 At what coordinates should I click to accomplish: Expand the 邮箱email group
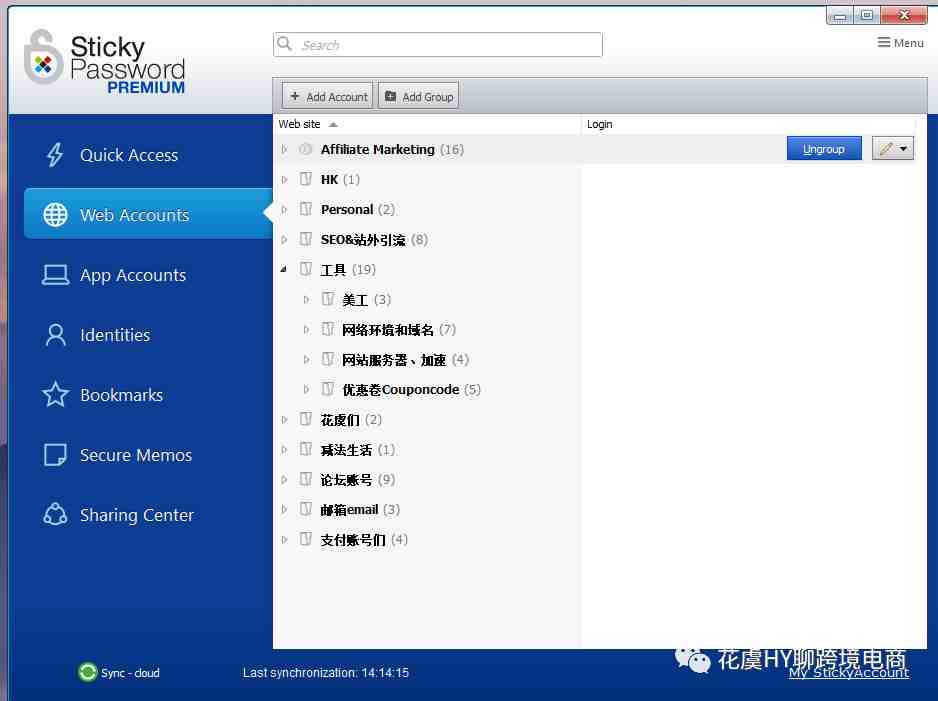pos(284,509)
